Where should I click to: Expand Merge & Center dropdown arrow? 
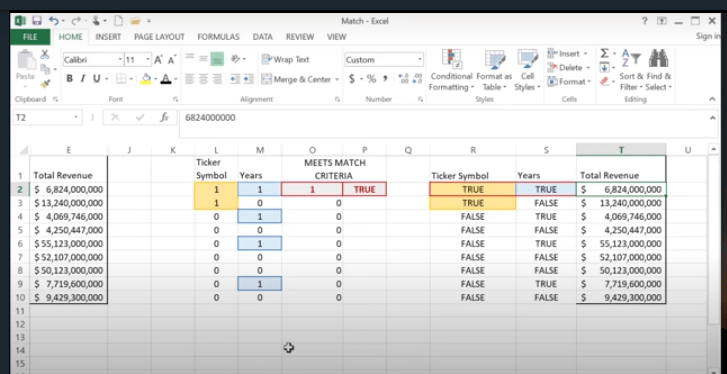337,80
